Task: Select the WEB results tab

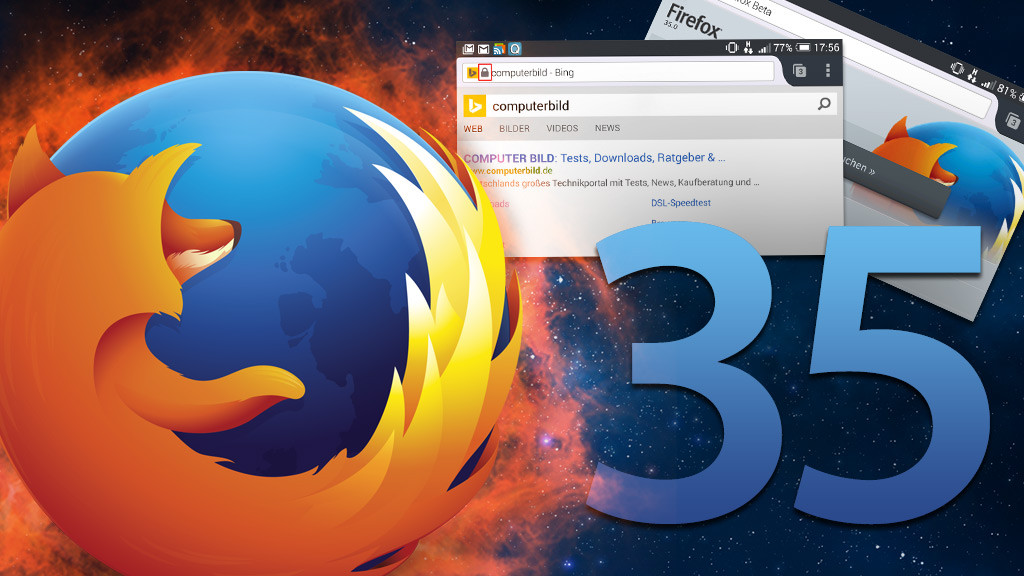Action: (x=473, y=129)
